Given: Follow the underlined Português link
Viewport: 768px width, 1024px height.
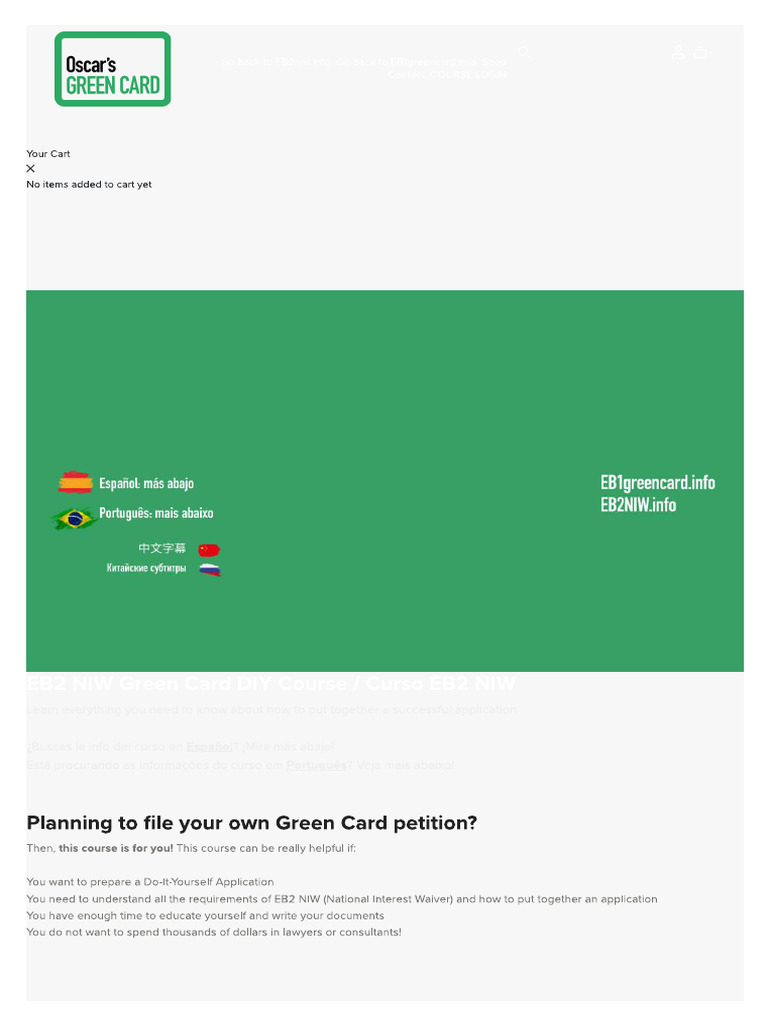Looking at the screenshot, I should pyautogui.click(x=316, y=765).
